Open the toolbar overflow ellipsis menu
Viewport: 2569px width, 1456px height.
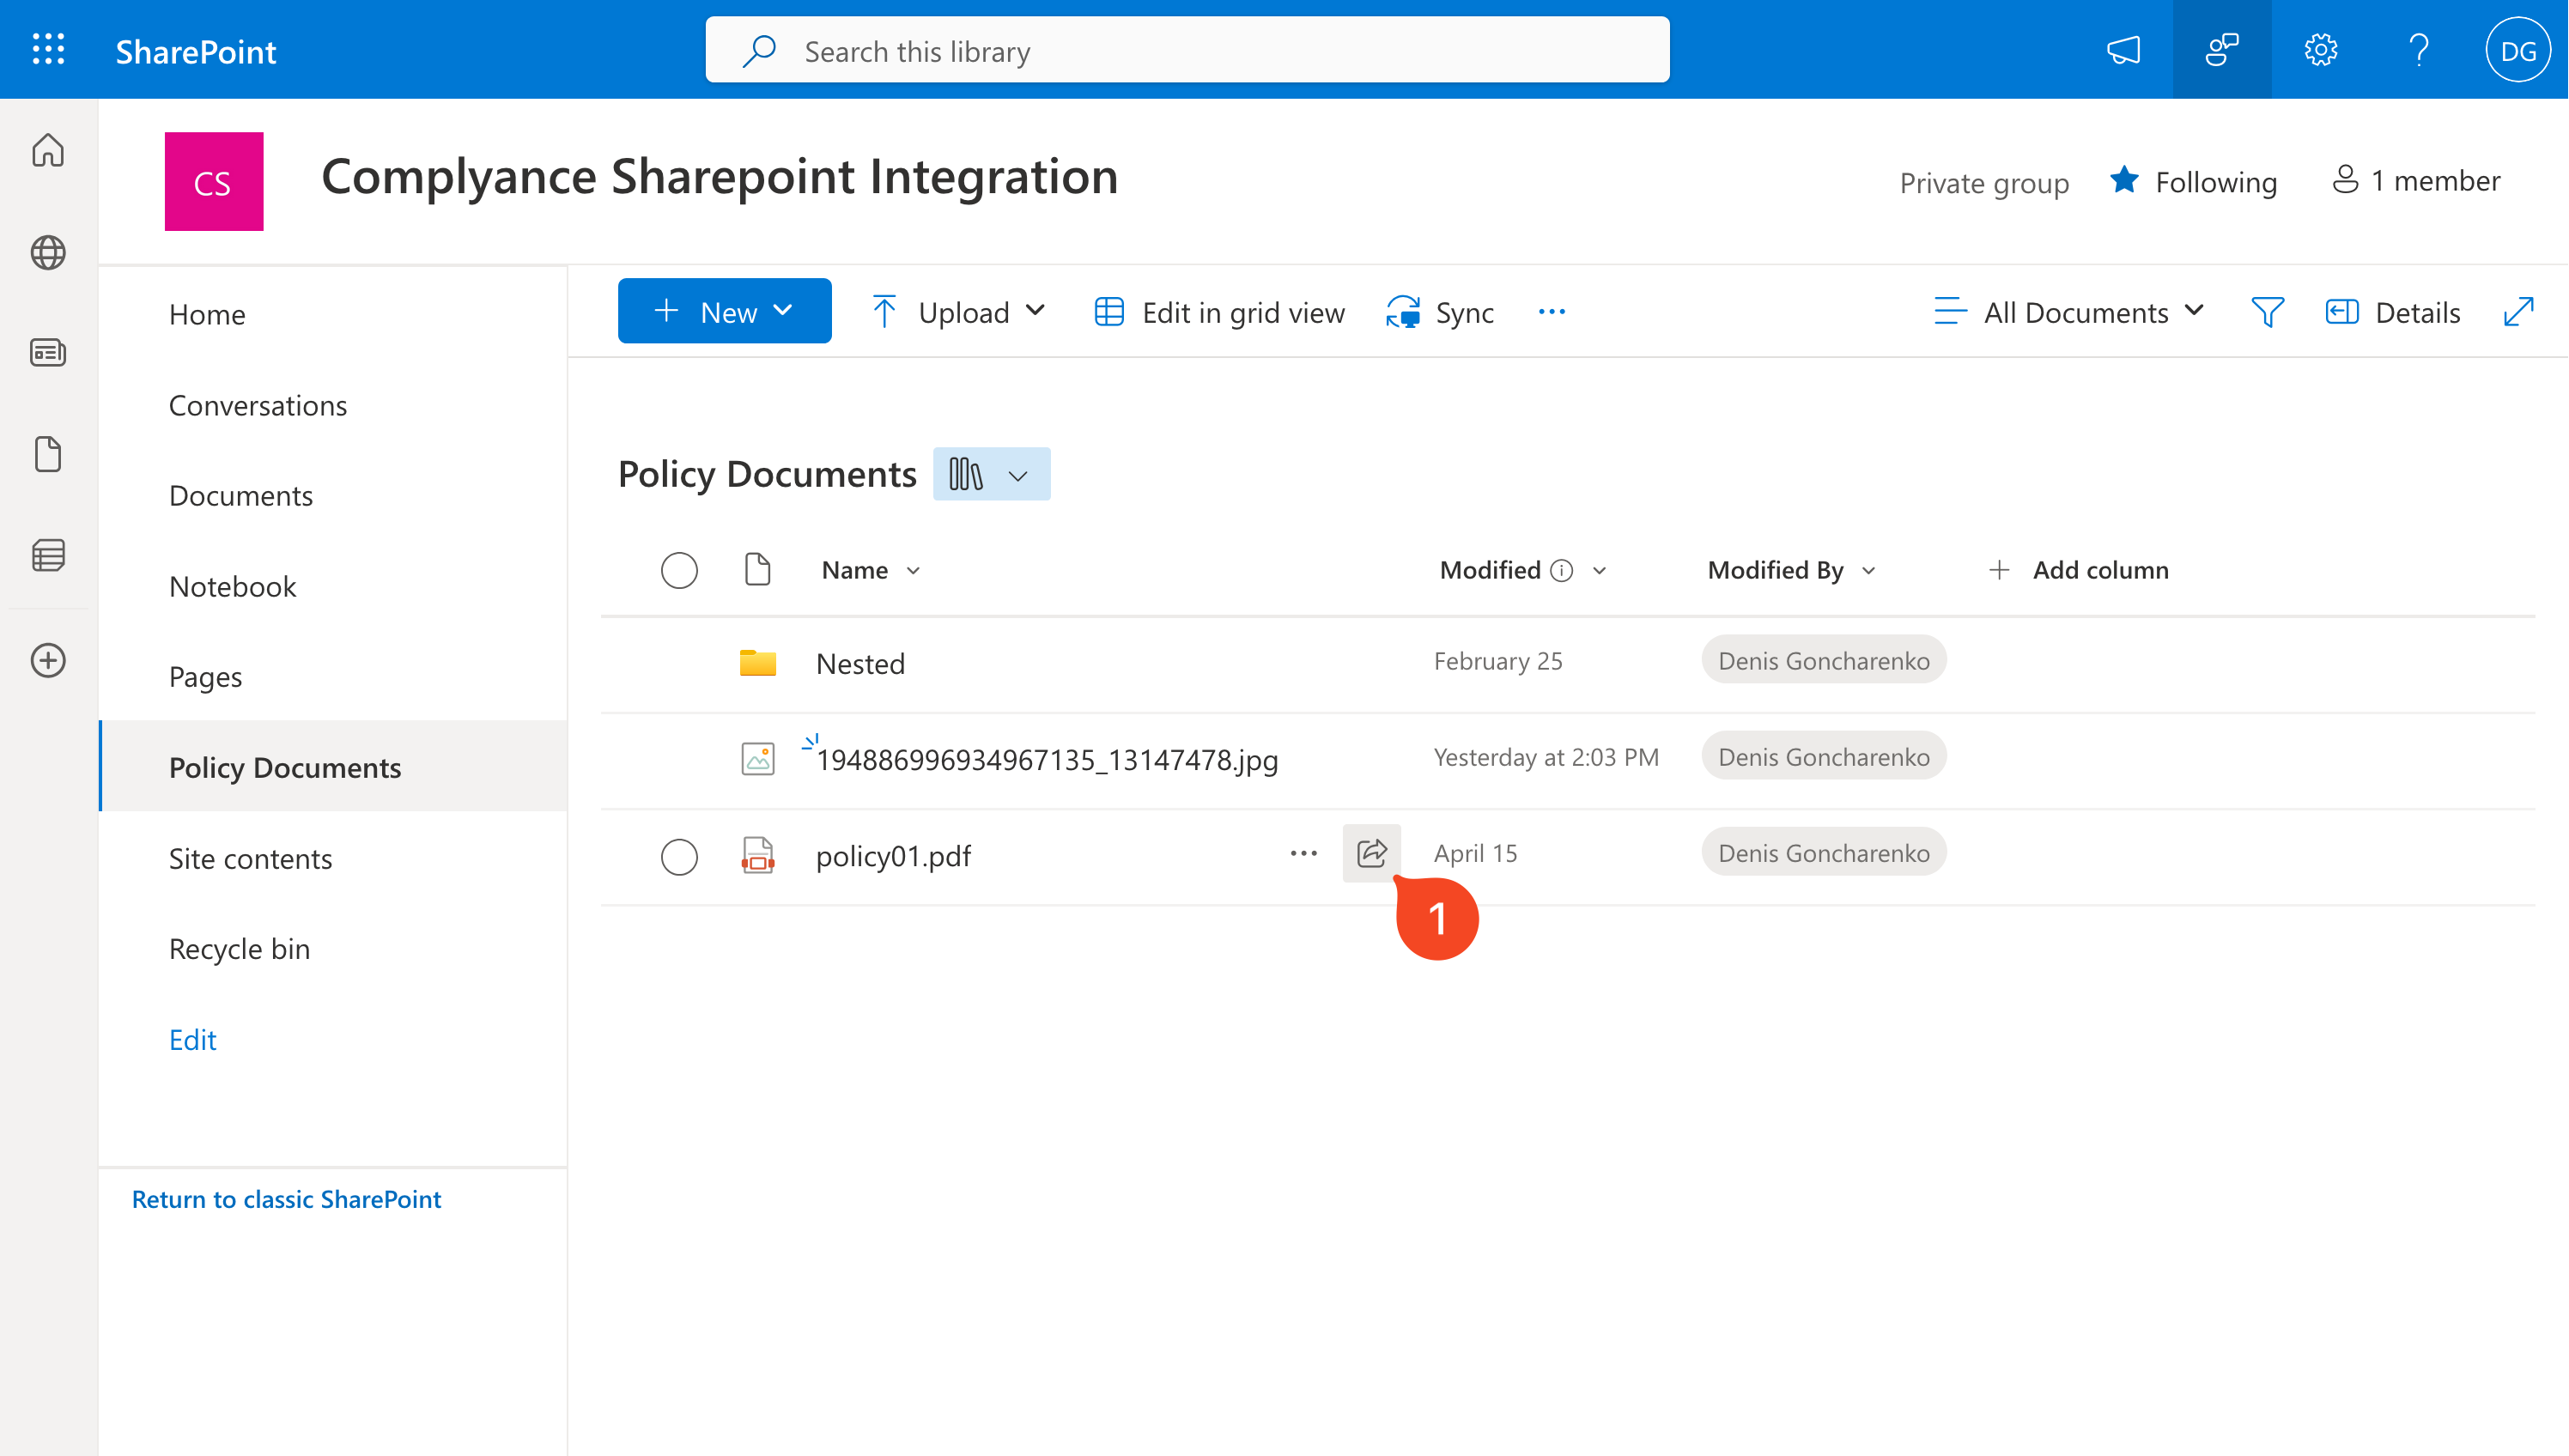(x=1551, y=312)
